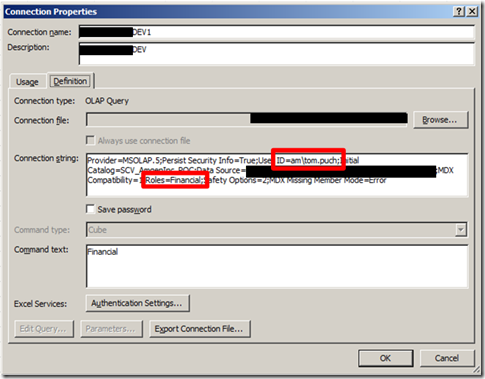
Task: Enable the Save password checkbox
Action: point(90,209)
